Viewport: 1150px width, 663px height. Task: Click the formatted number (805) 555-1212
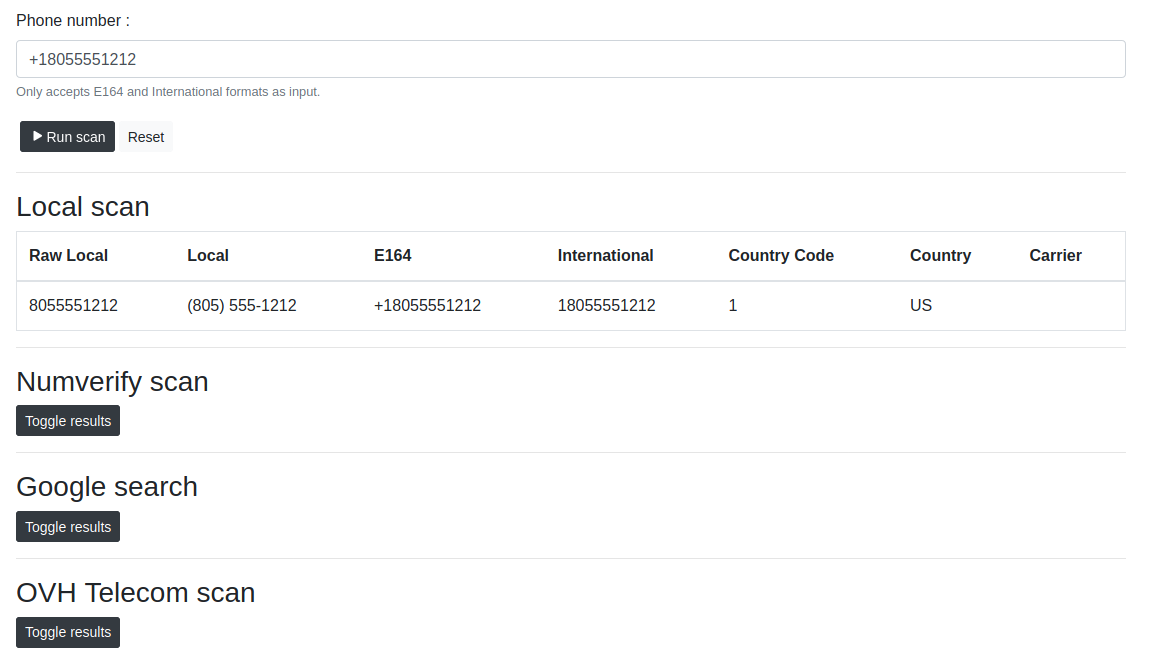[x=242, y=305]
